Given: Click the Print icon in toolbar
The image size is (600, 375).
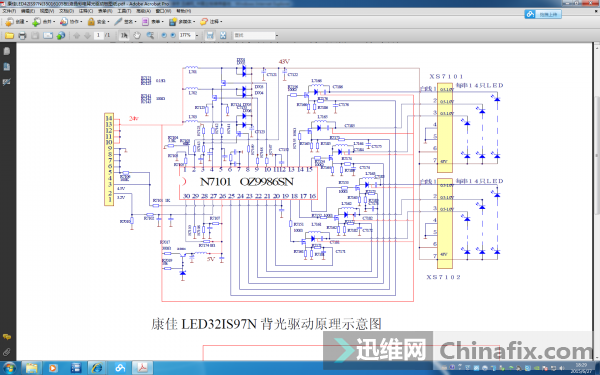Looking at the screenshot, I should tap(22, 36).
